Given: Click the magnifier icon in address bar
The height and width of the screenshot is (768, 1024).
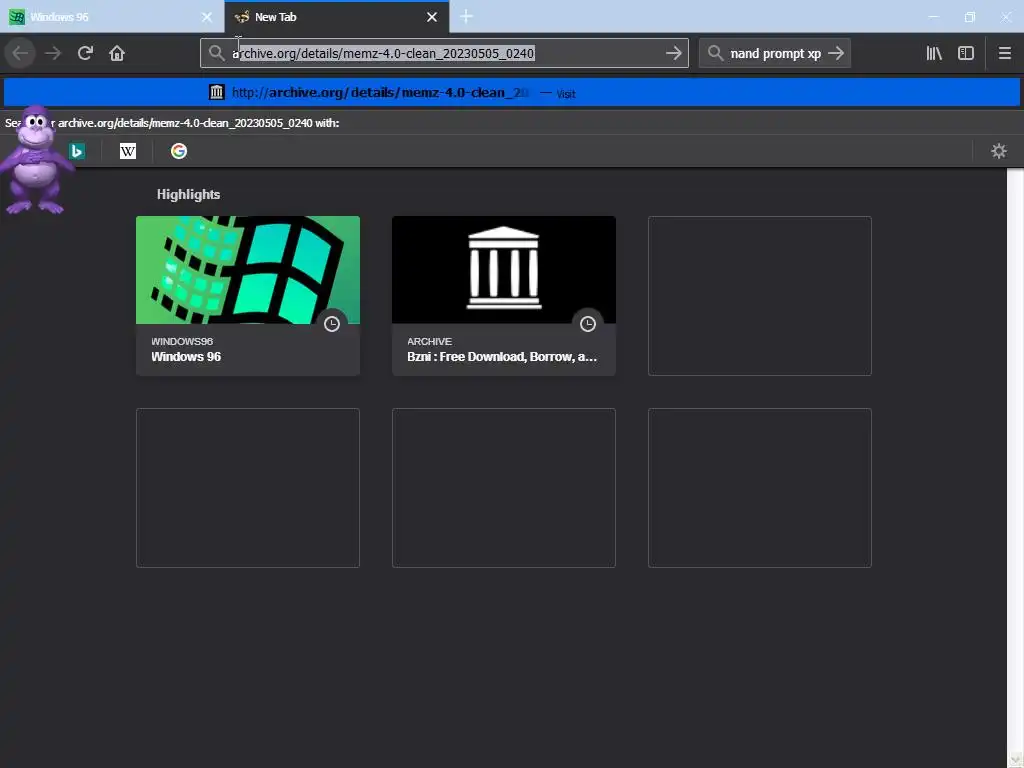Looking at the screenshot, I should point(216,53).
